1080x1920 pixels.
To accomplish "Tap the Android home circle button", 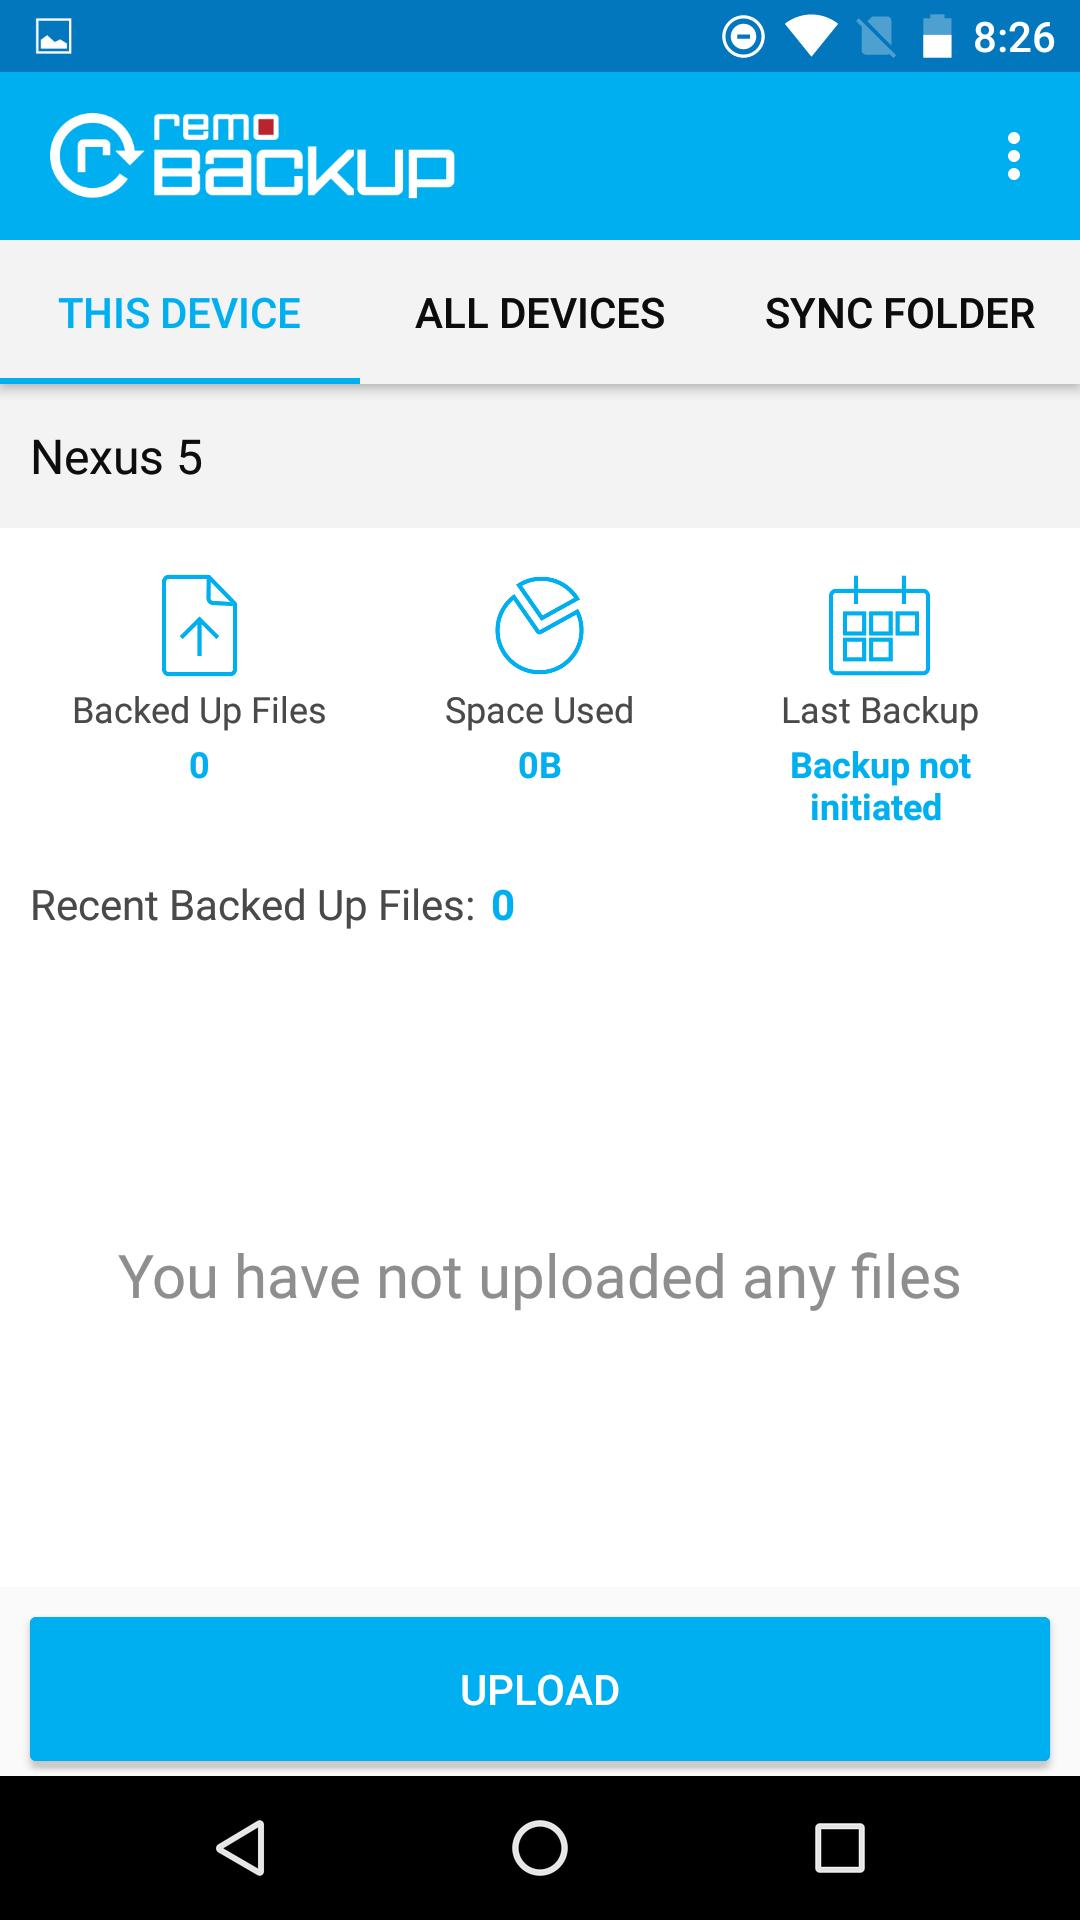I will click(x=540, y=1847).
